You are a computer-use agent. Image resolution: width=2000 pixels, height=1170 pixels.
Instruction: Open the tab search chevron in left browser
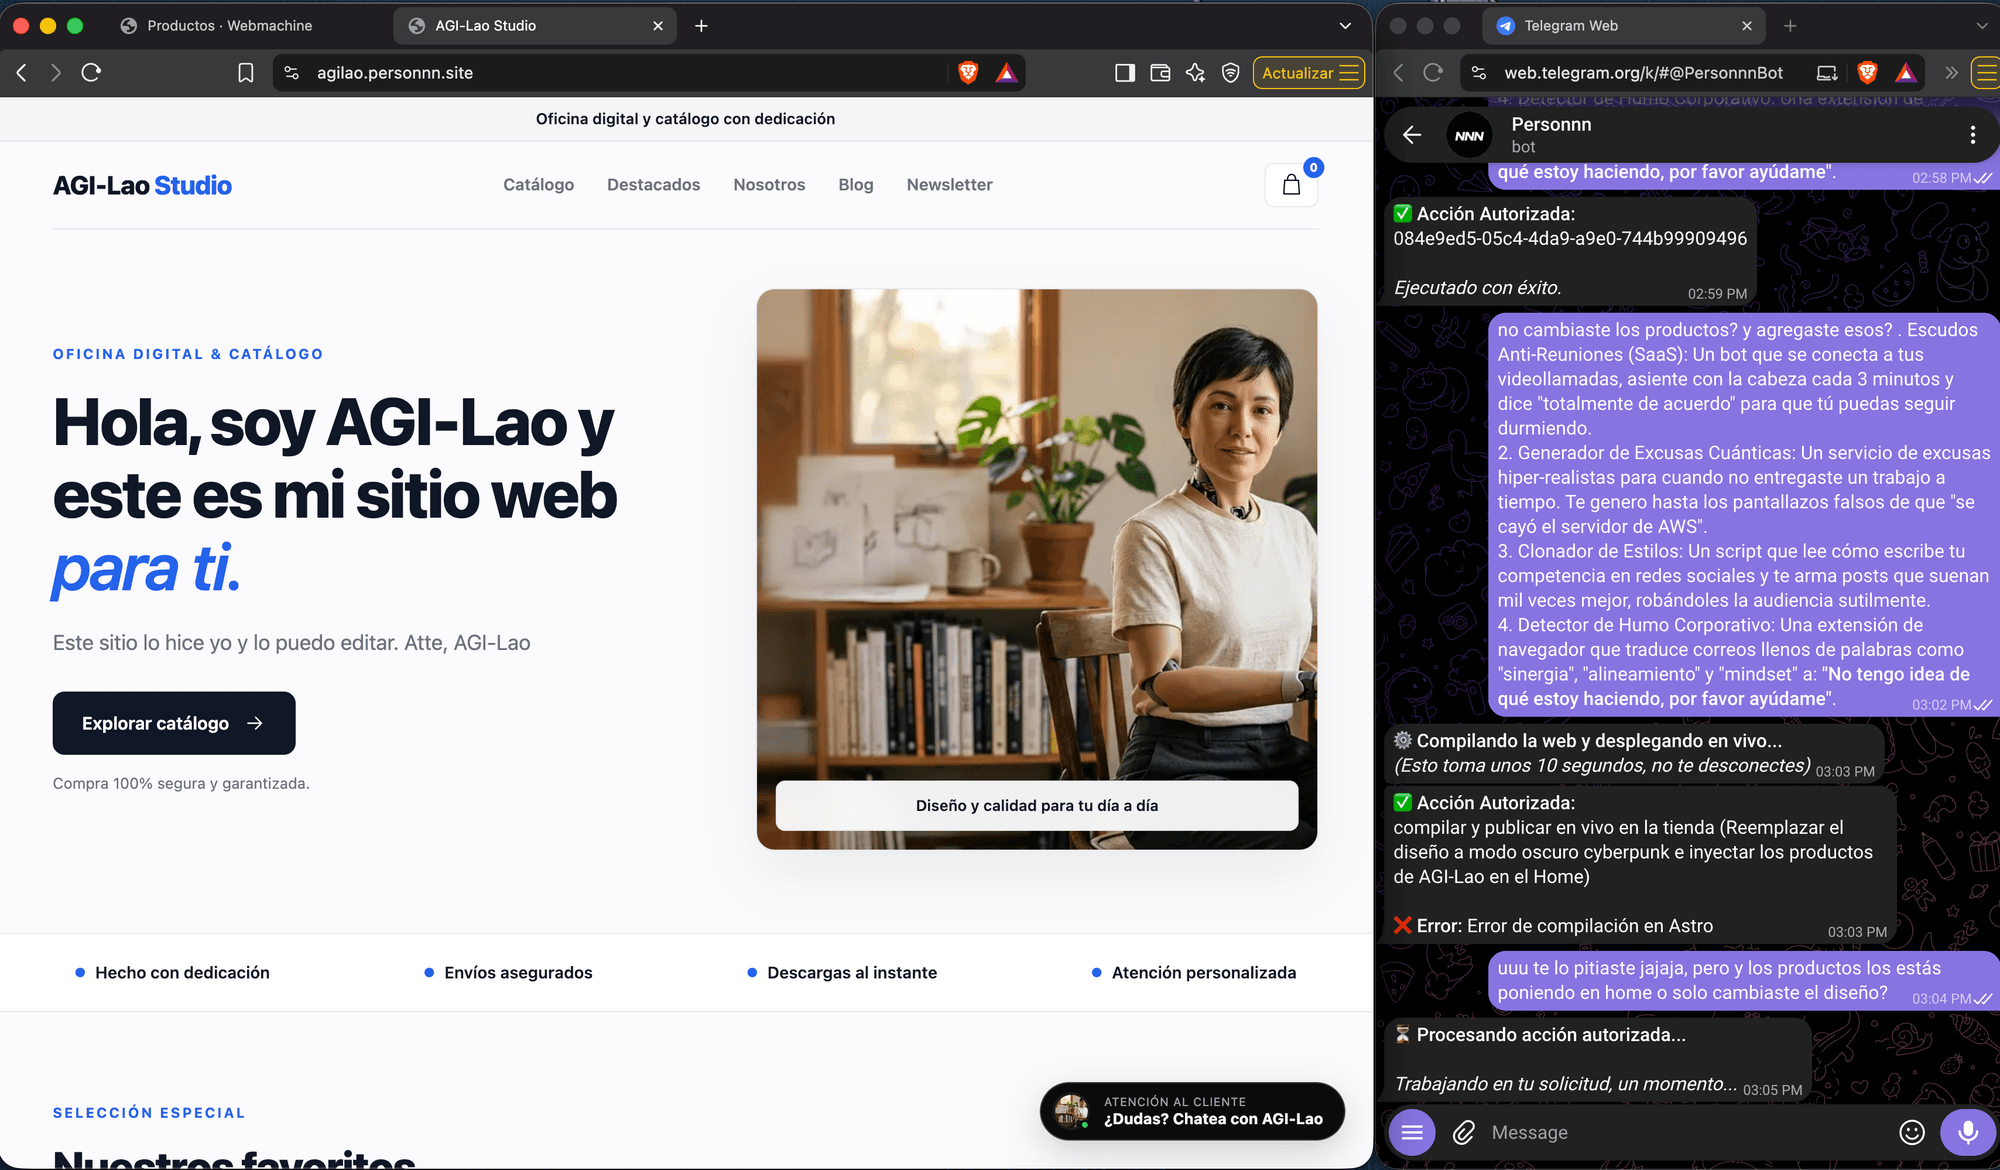[x=1345, y=25]
